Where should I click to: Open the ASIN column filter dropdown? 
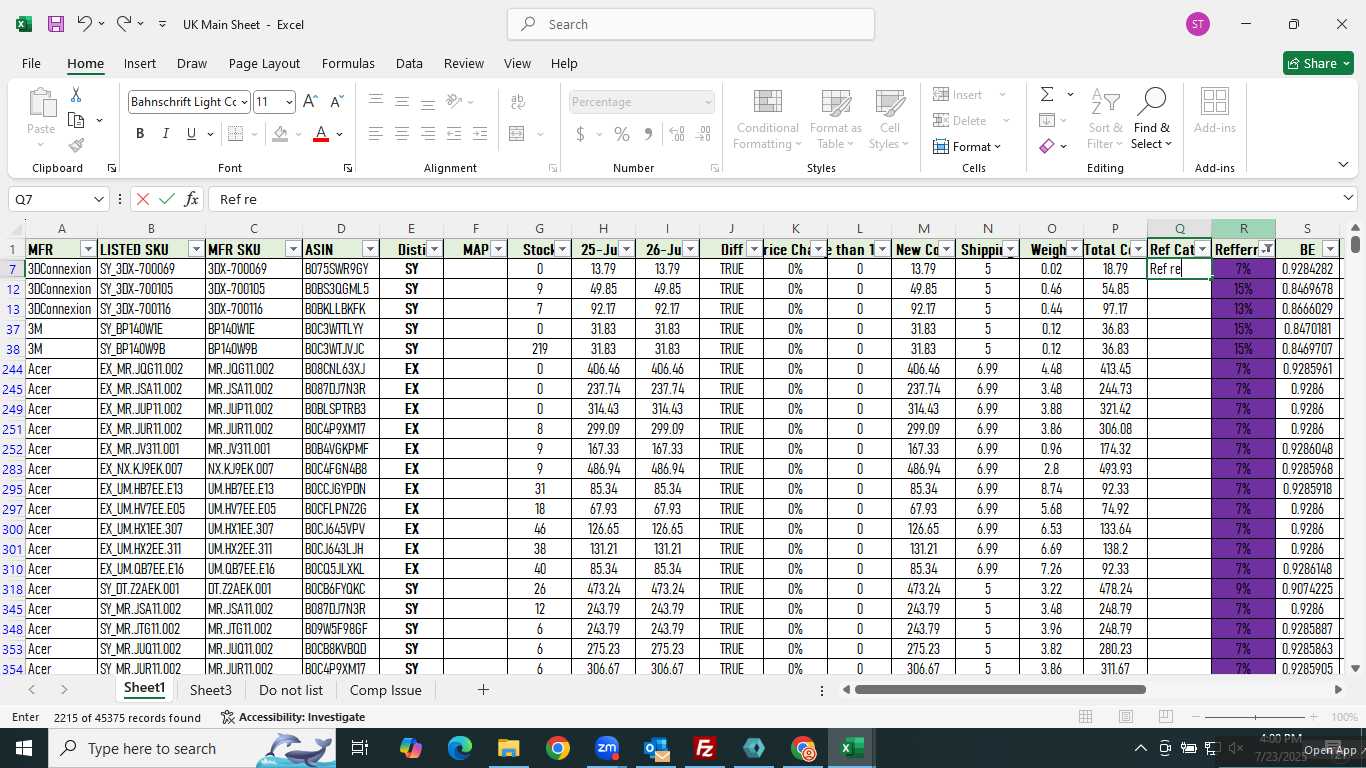pyautogui.click(x=370, y=249)
